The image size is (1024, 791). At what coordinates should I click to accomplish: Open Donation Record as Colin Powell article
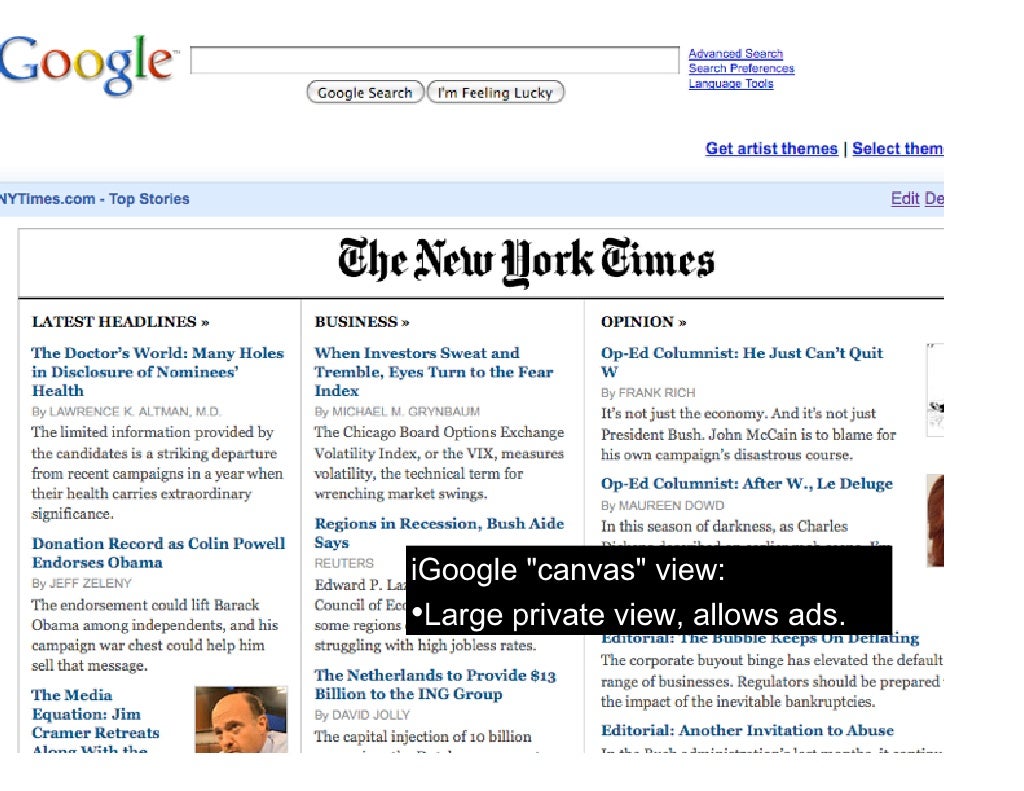point(159,553)
